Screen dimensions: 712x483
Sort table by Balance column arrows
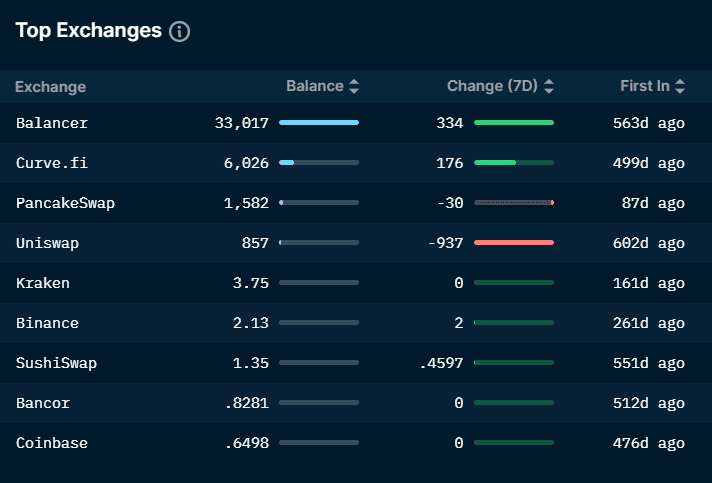[354, 87]
